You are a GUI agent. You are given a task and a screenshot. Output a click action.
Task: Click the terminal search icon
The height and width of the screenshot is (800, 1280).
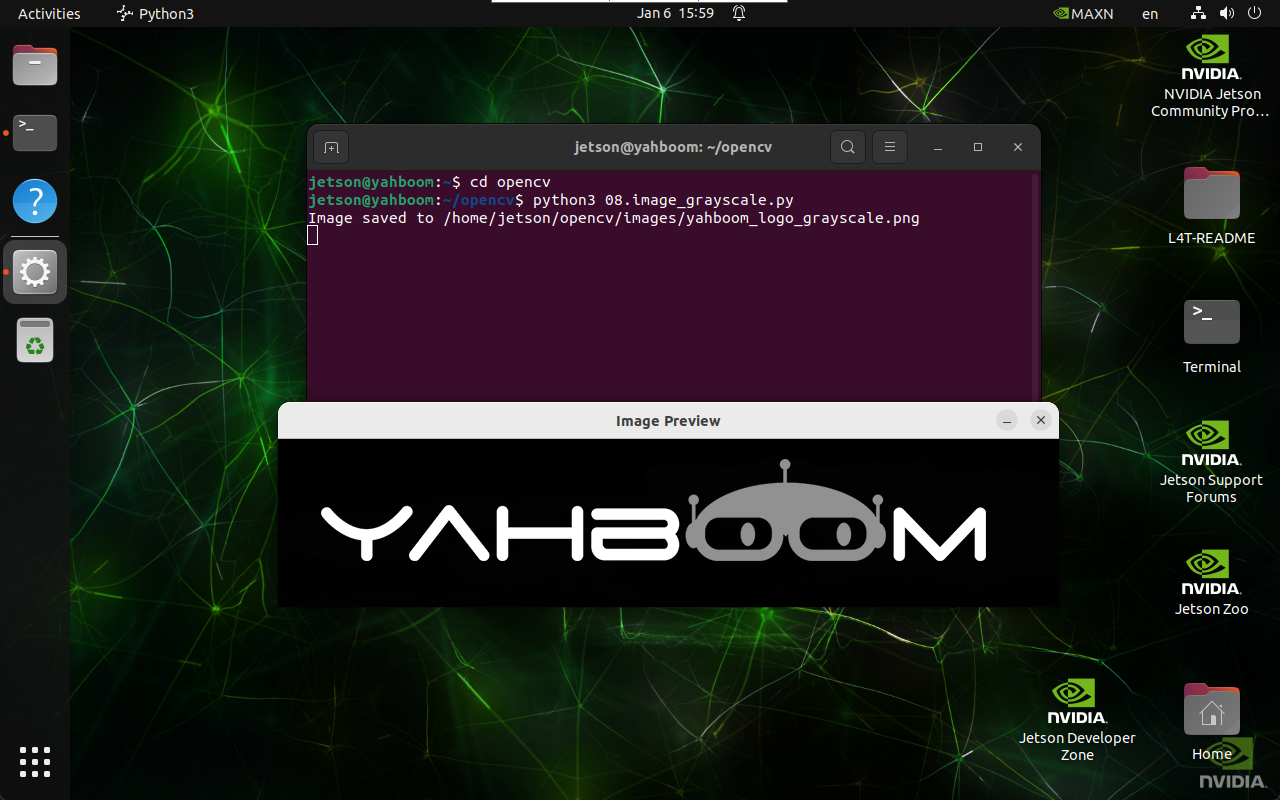(x=847, y=148)
